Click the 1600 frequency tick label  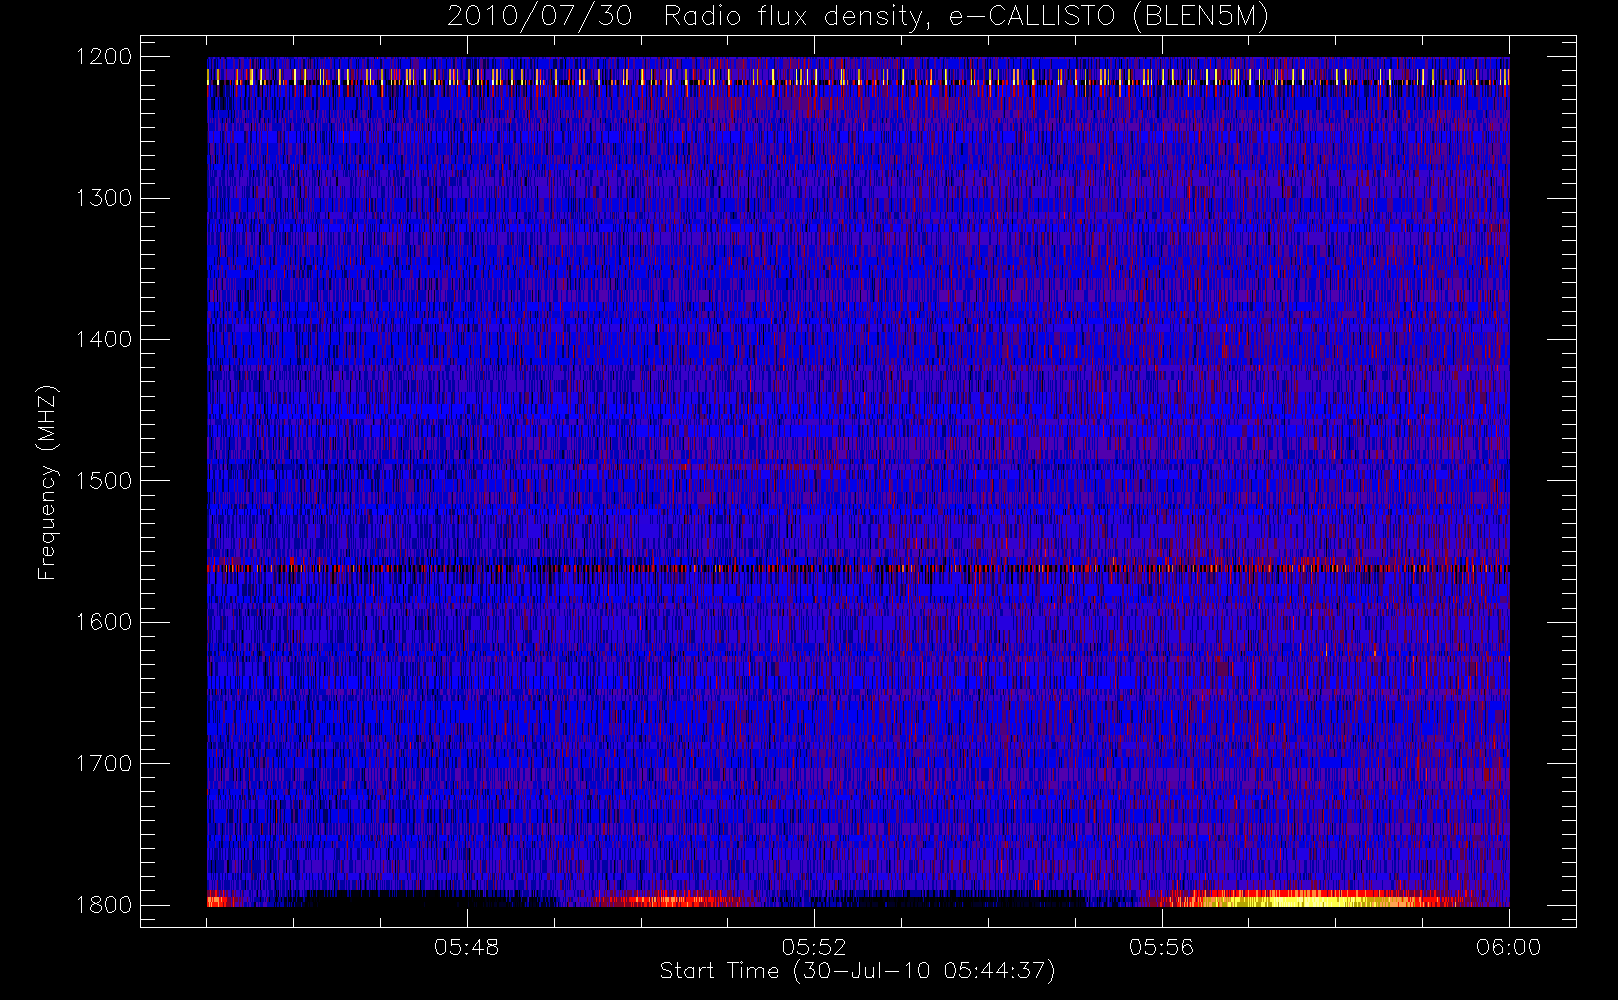(104, 622)
